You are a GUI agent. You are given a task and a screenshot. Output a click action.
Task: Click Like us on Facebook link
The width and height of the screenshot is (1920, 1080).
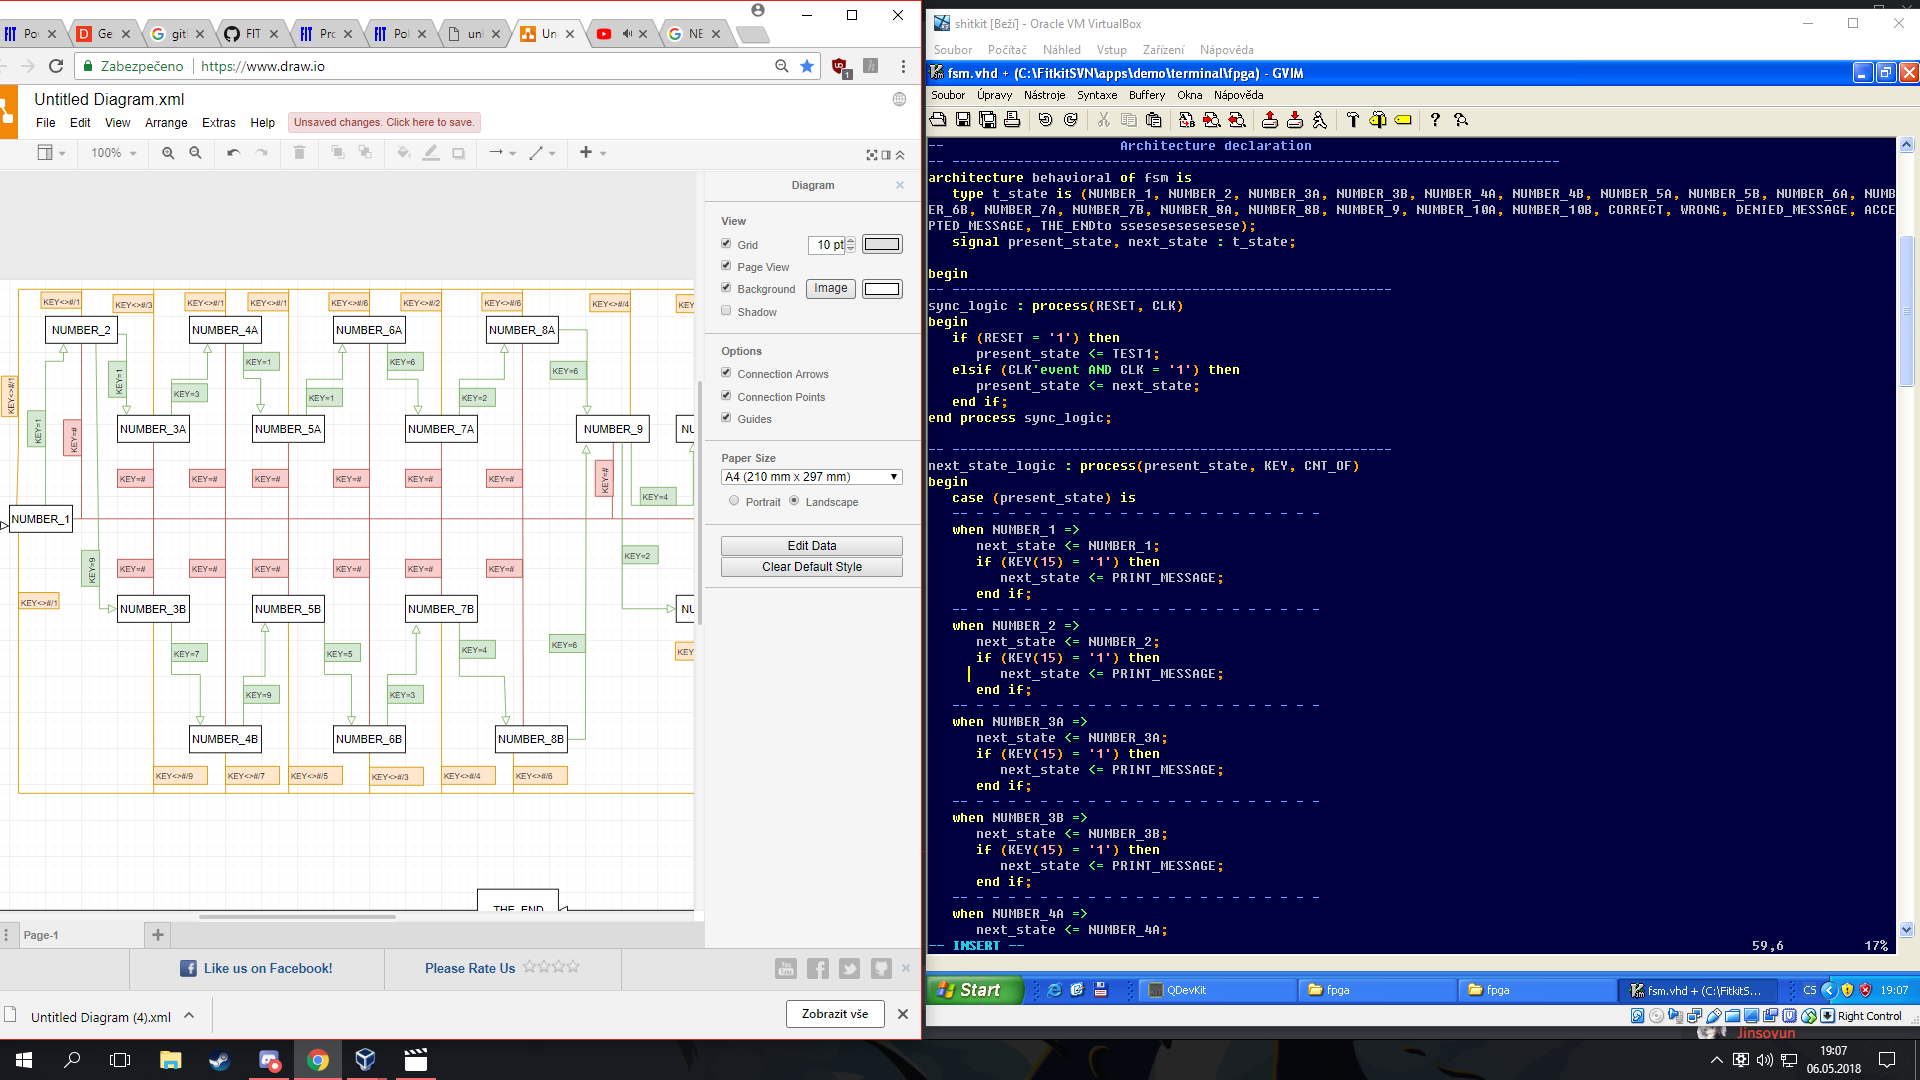click(x=257, y=968)
